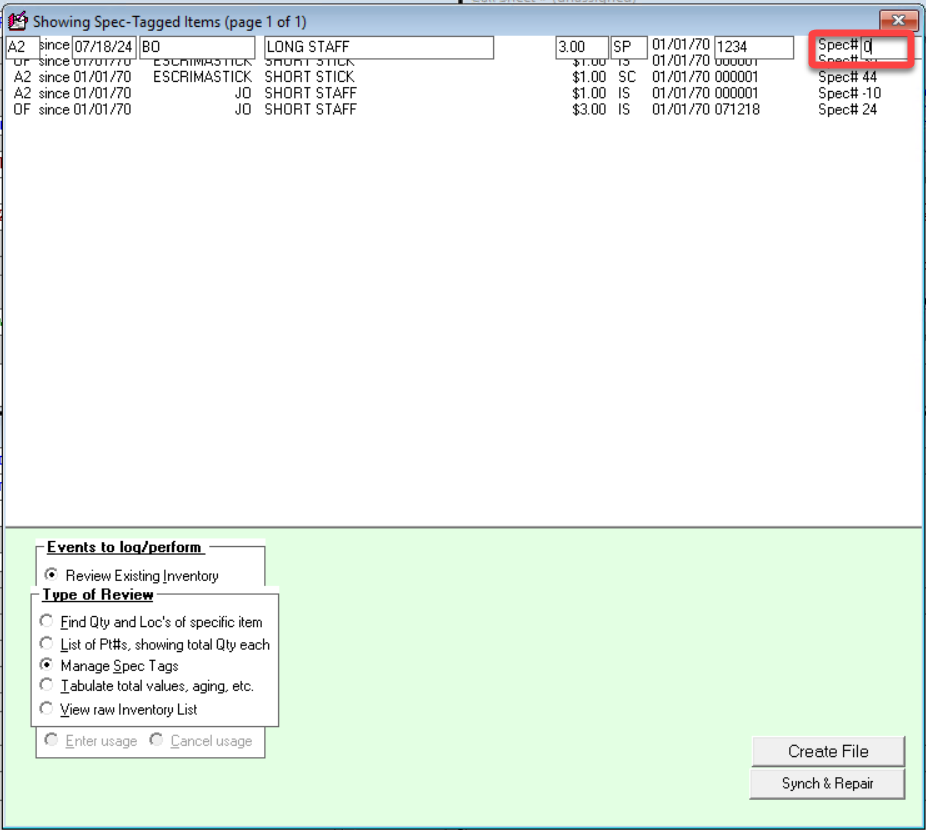Click the location field containing A2

pyautogui.click(x=22, y=47)
